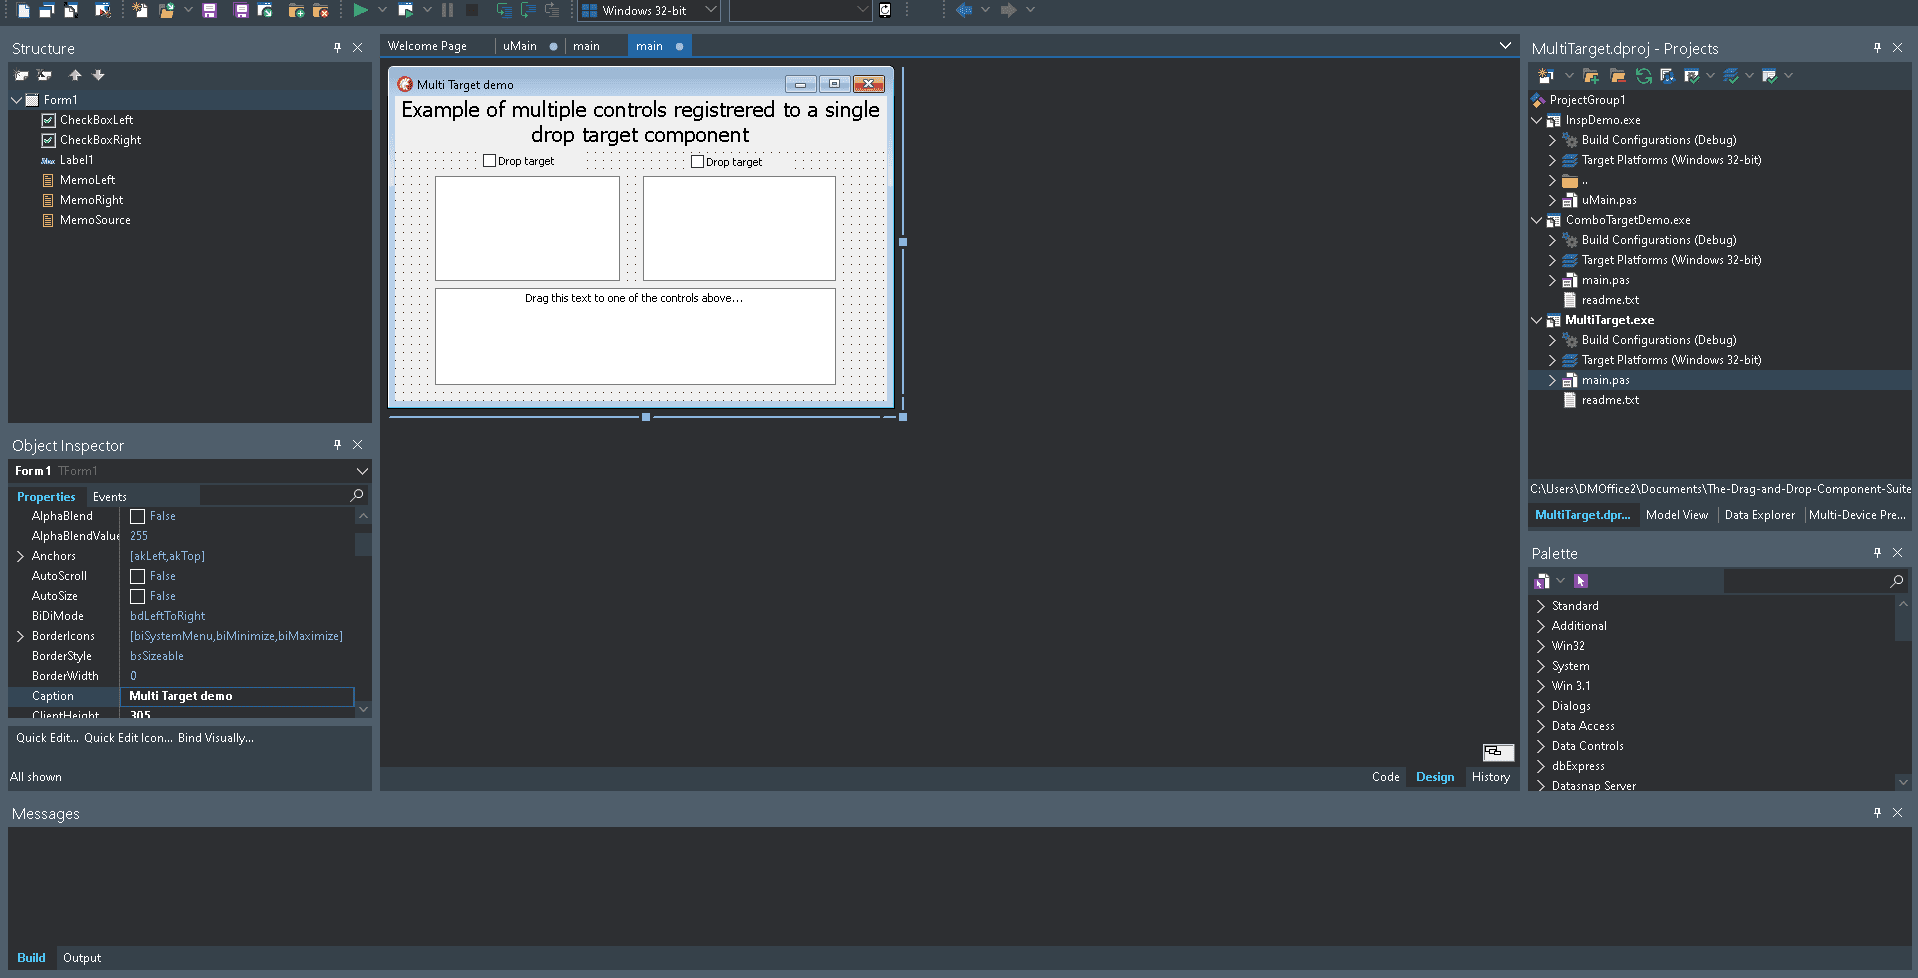The image size is (1918, 978).
Task: Click the grey Forward navigation arrow
Action: (x=1008, y=10)
